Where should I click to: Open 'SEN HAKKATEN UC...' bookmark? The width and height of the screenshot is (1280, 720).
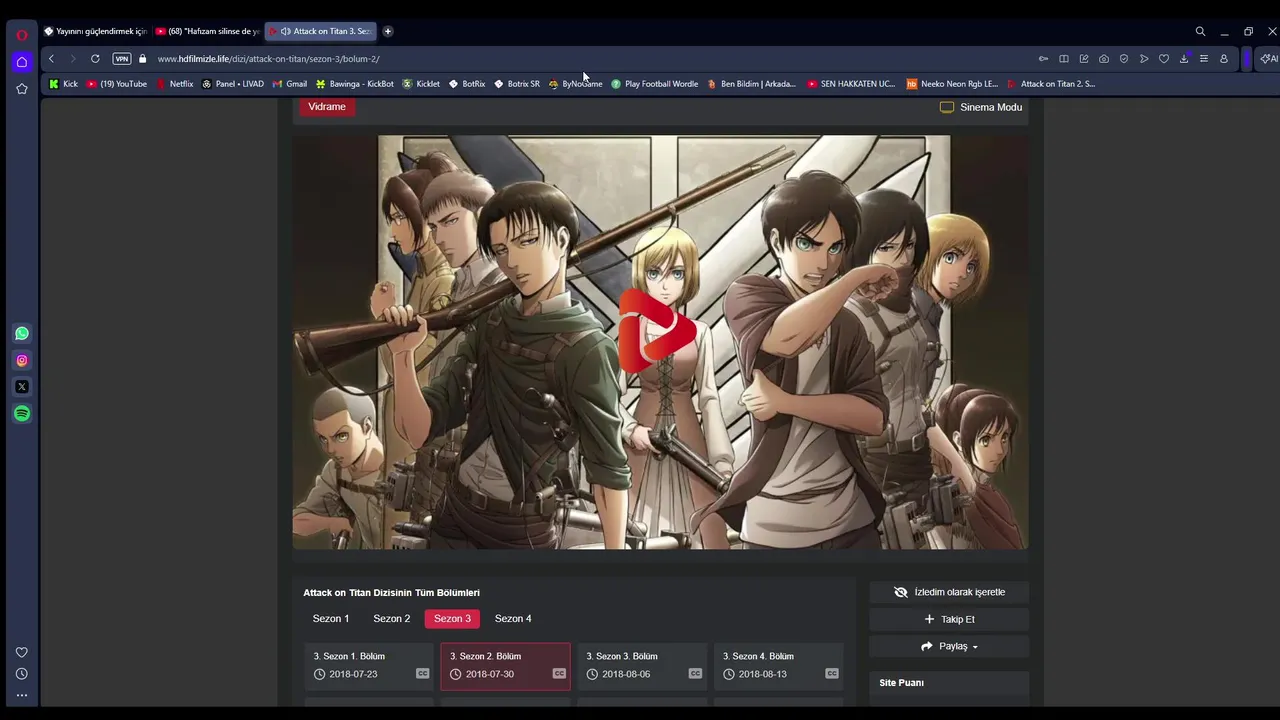coord(851,84)
